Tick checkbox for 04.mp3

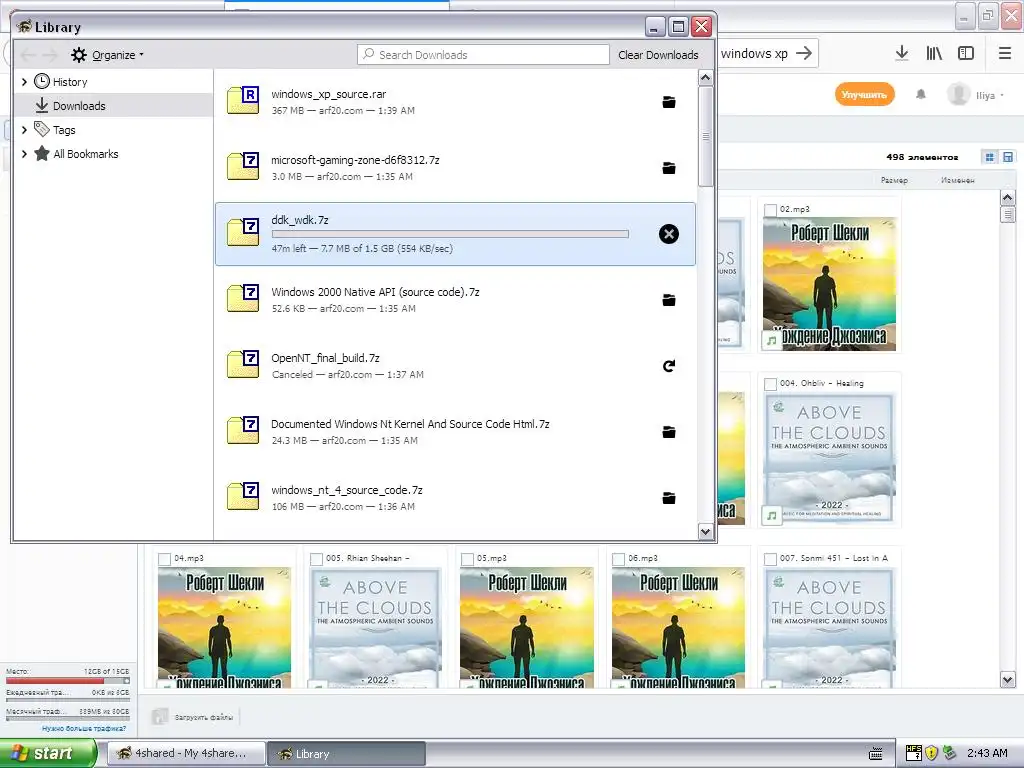tap(165, 559)
